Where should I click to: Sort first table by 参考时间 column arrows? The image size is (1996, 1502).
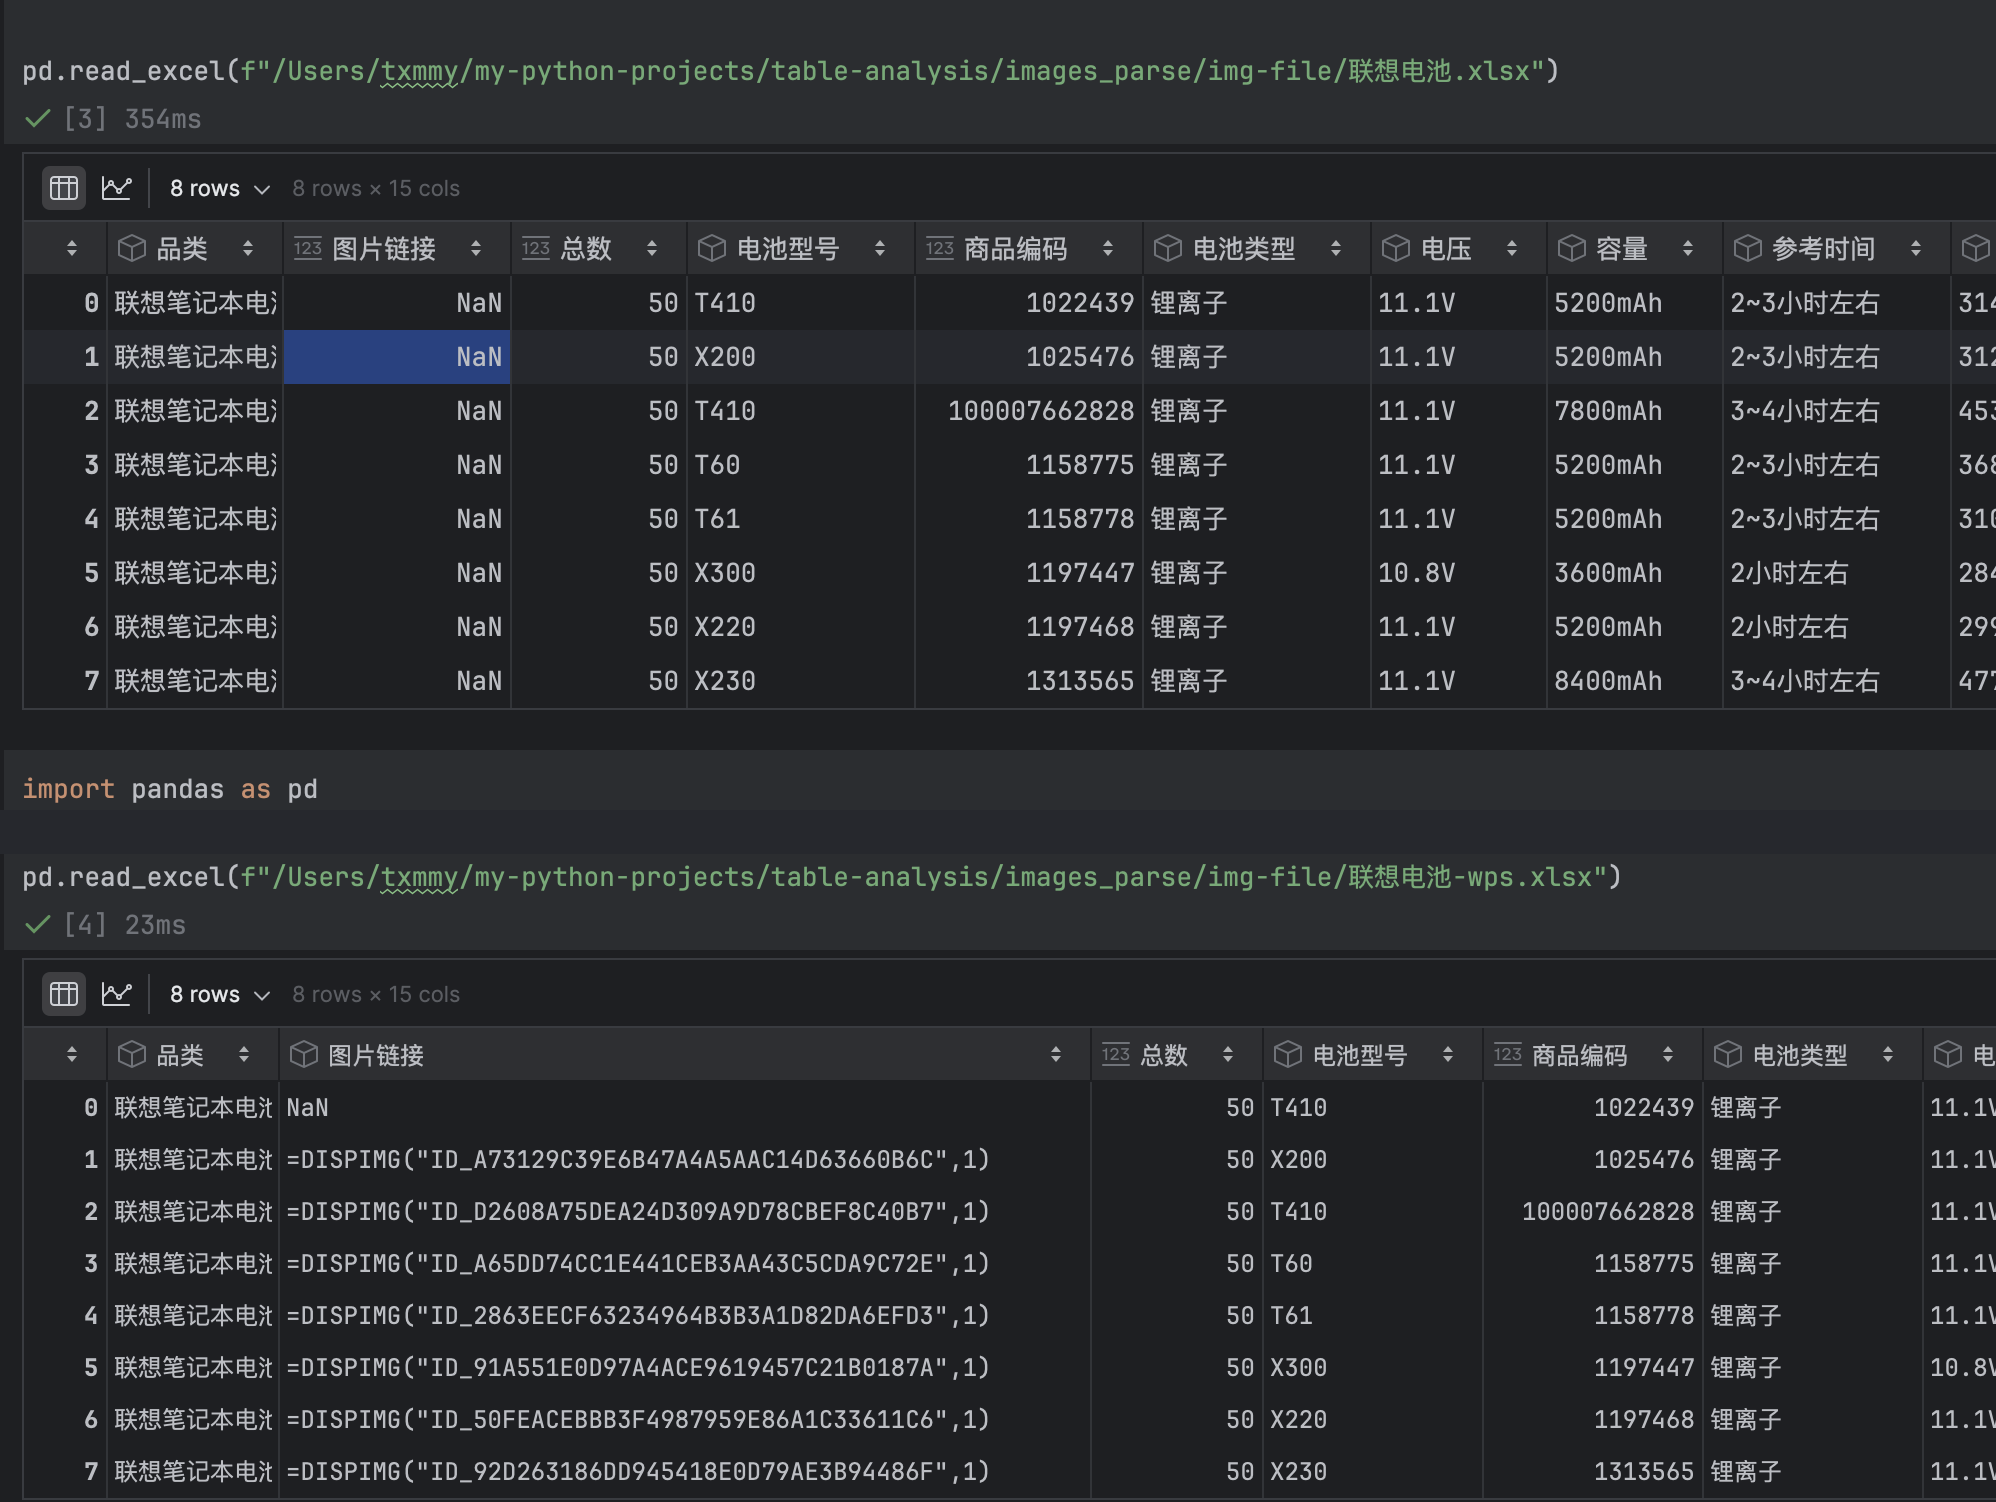click(x=1915, y=249)
